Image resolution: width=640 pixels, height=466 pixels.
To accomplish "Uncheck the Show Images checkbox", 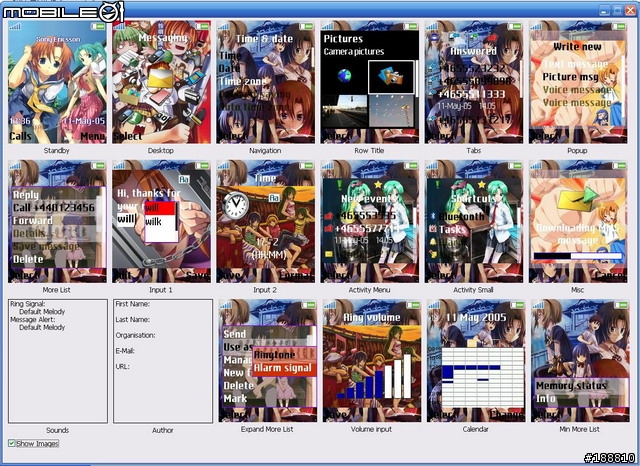I will pos(12,443).
